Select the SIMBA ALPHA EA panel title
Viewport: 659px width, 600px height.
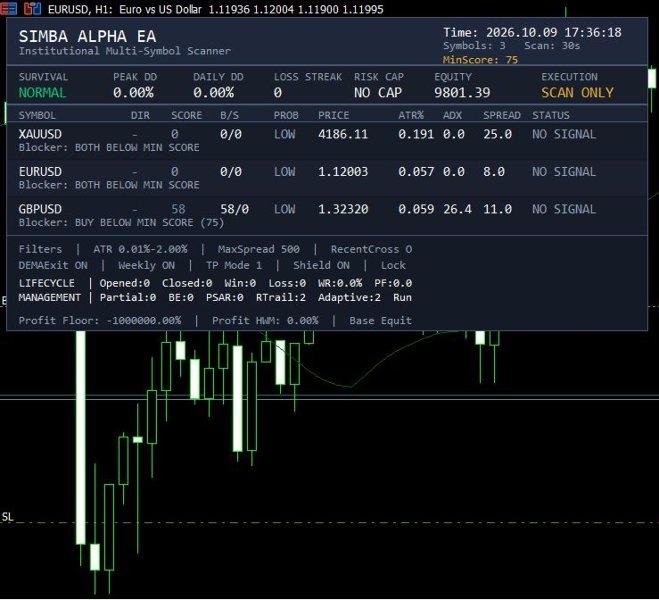tap(87, 37)
